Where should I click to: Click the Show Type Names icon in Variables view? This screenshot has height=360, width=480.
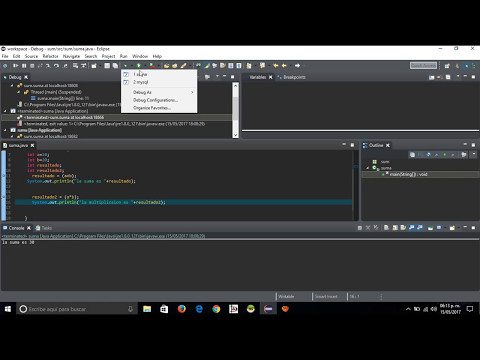coord(432,77)
